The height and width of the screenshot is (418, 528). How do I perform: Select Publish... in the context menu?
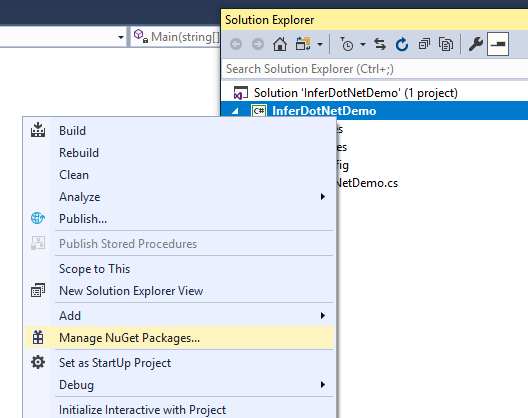pyautogui.click(x=179, y=219)
